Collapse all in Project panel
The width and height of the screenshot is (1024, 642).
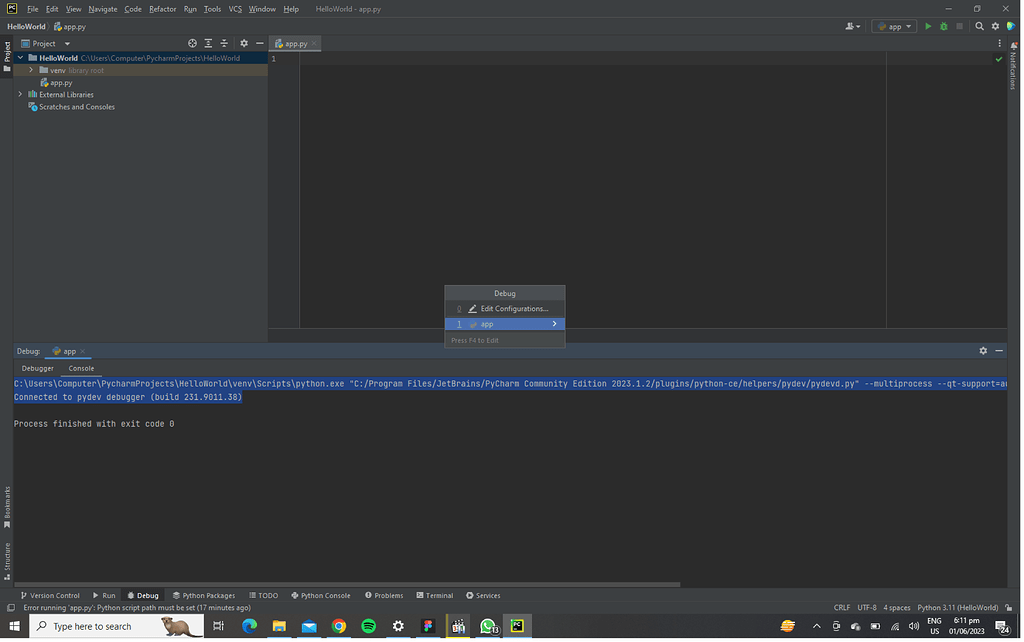224,44
